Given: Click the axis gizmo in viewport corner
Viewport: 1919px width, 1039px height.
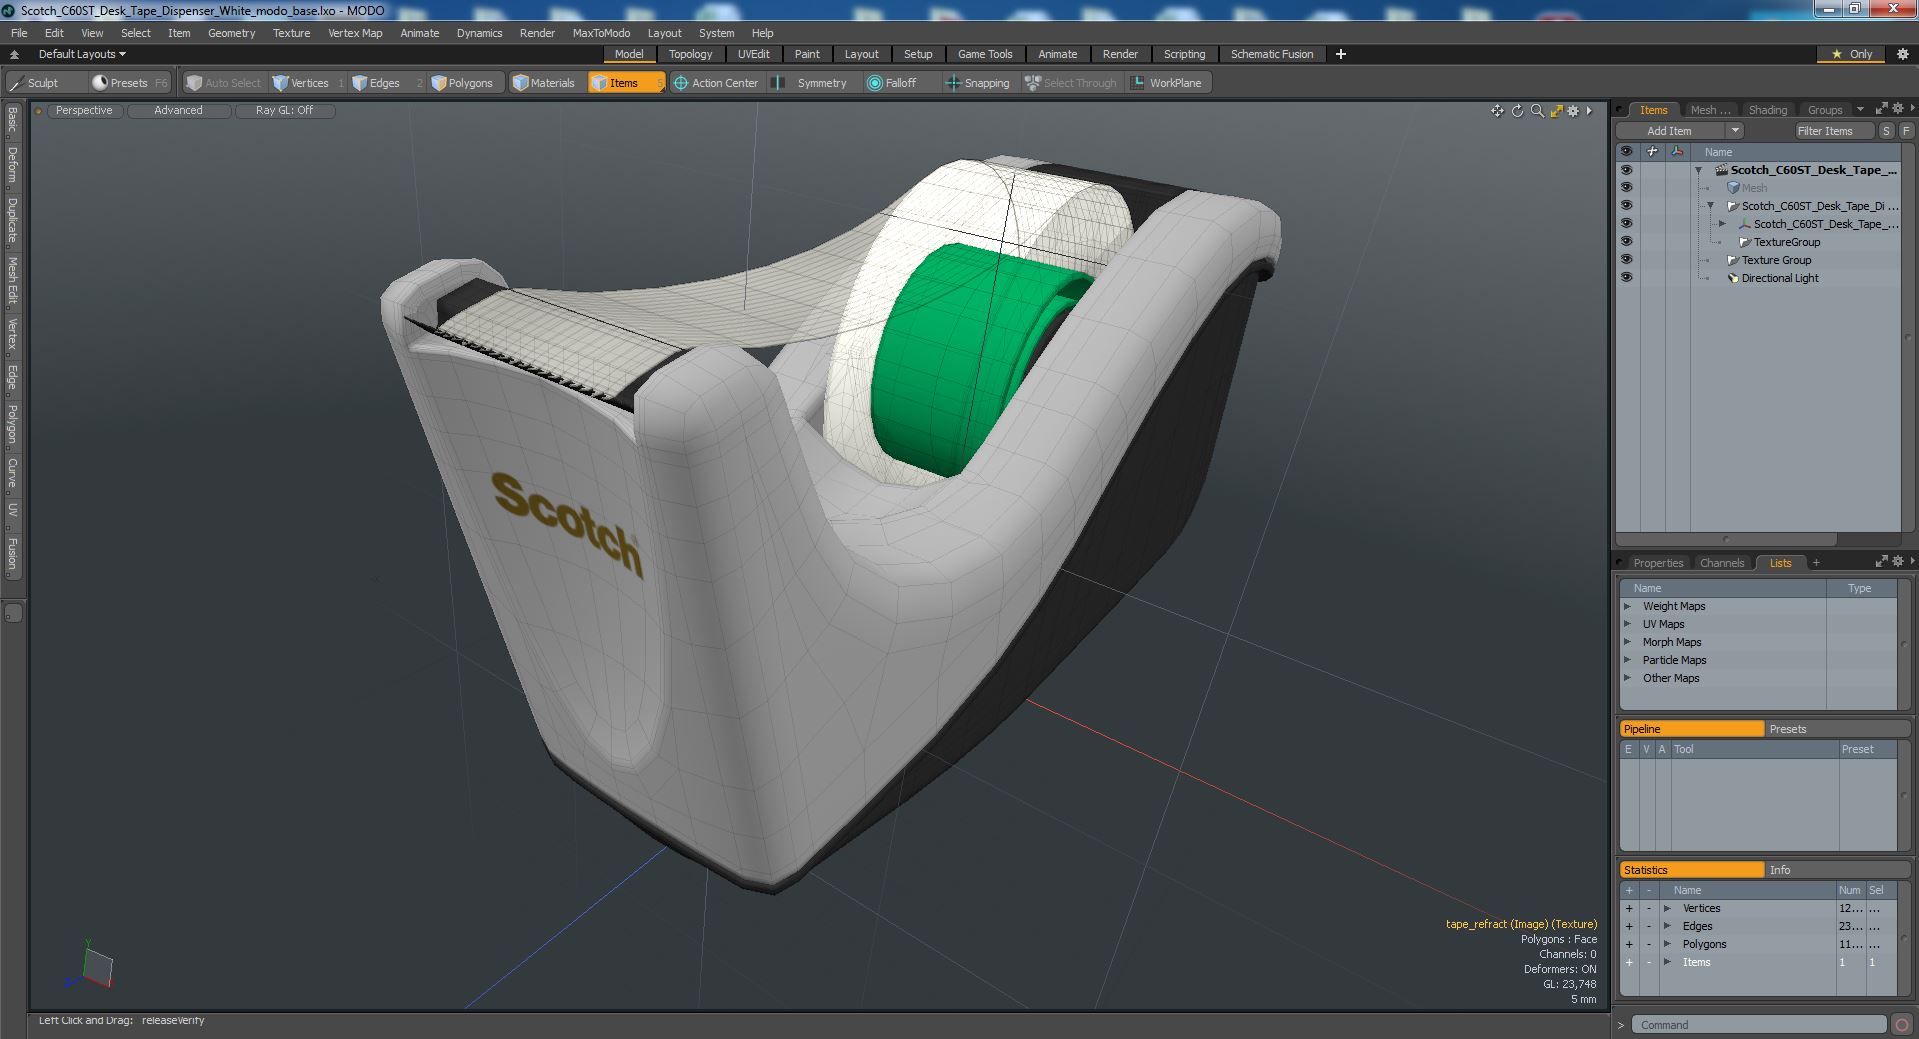Looking at the screenshot, I should coord(89,966).
